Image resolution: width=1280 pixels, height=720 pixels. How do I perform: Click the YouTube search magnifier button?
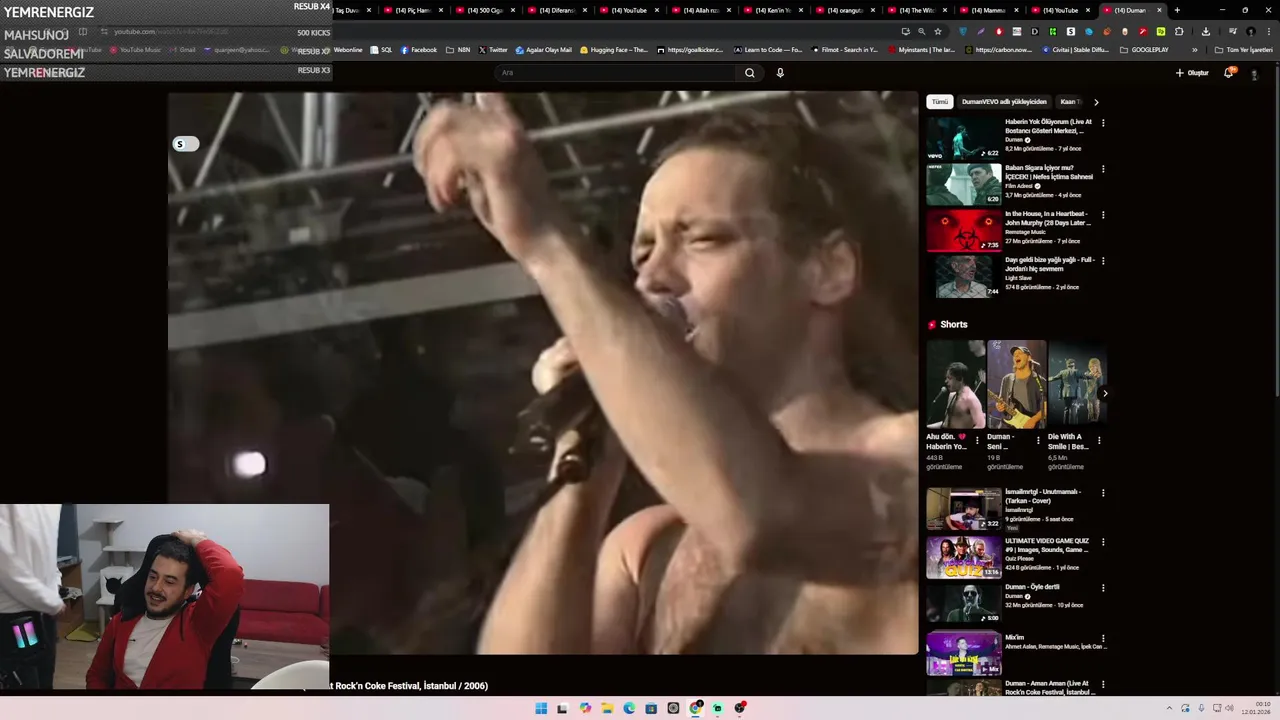pyautogui.click(x=749, y=72)
